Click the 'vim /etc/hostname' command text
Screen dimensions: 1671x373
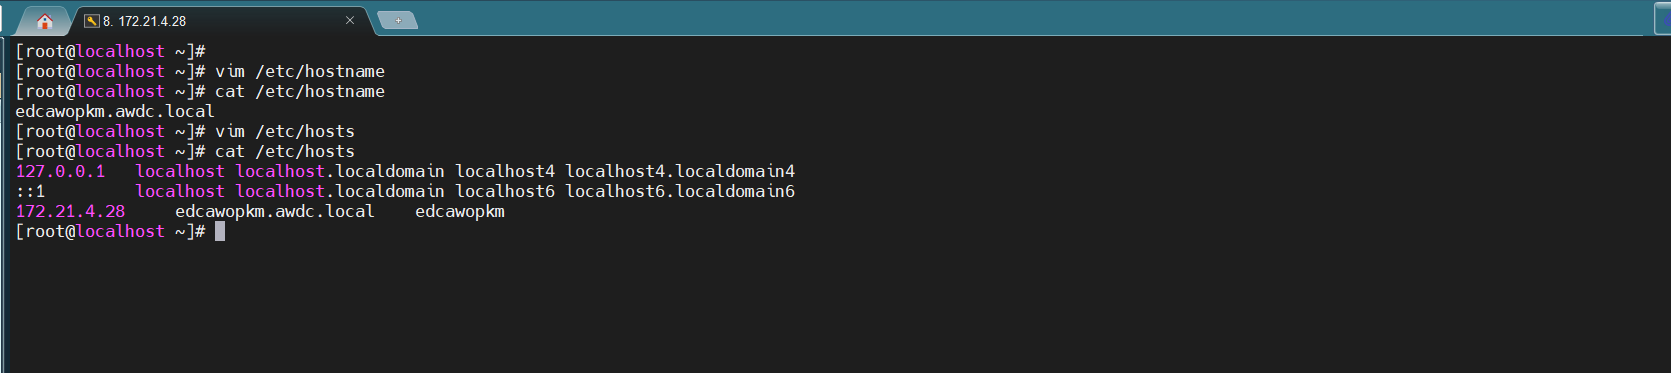click(x=300, y=71)
